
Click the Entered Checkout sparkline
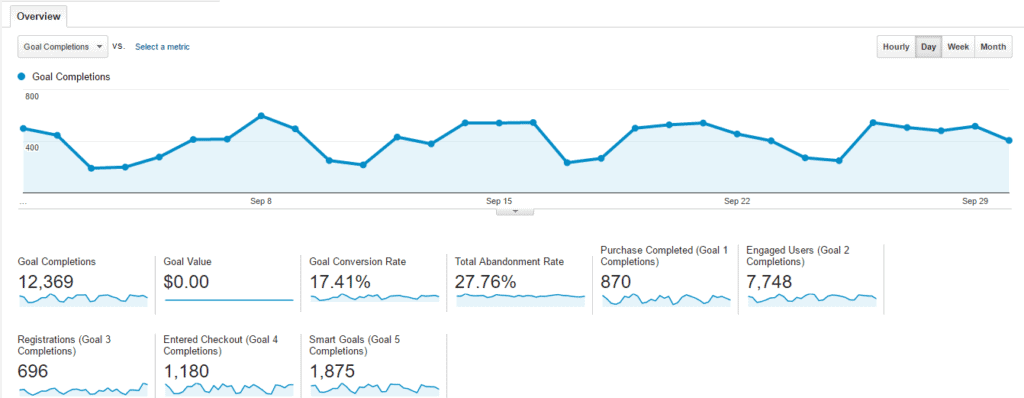click(x=229, y=389)
